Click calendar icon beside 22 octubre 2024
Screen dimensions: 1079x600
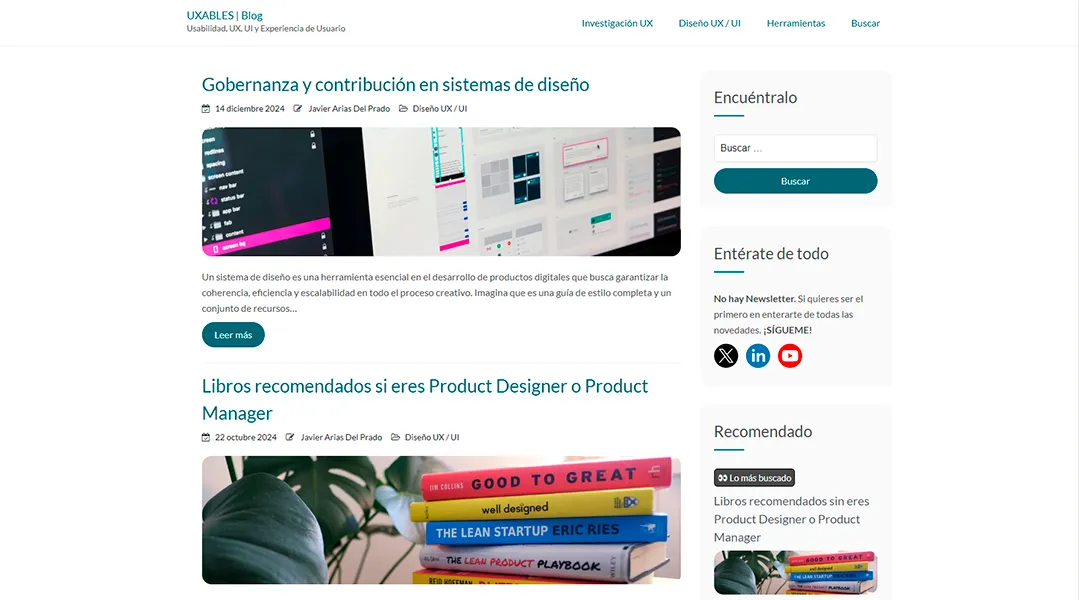click(206, 437)
